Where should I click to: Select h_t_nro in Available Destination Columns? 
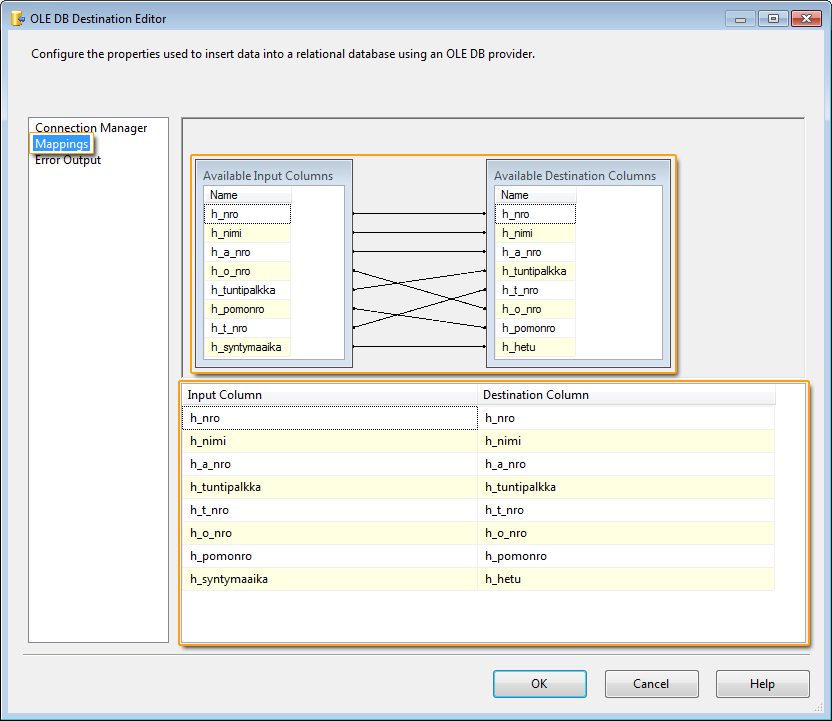pyautogui.click(x=535, y=290)
